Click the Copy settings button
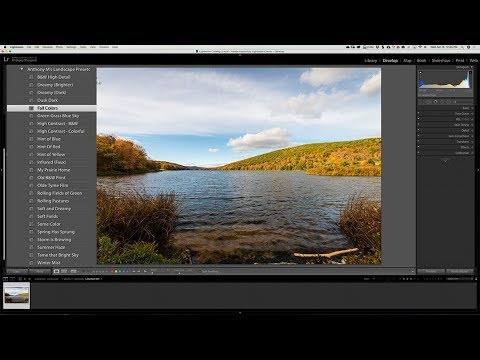The width and height of the screenshot is (480, 360). click(17, 271)
